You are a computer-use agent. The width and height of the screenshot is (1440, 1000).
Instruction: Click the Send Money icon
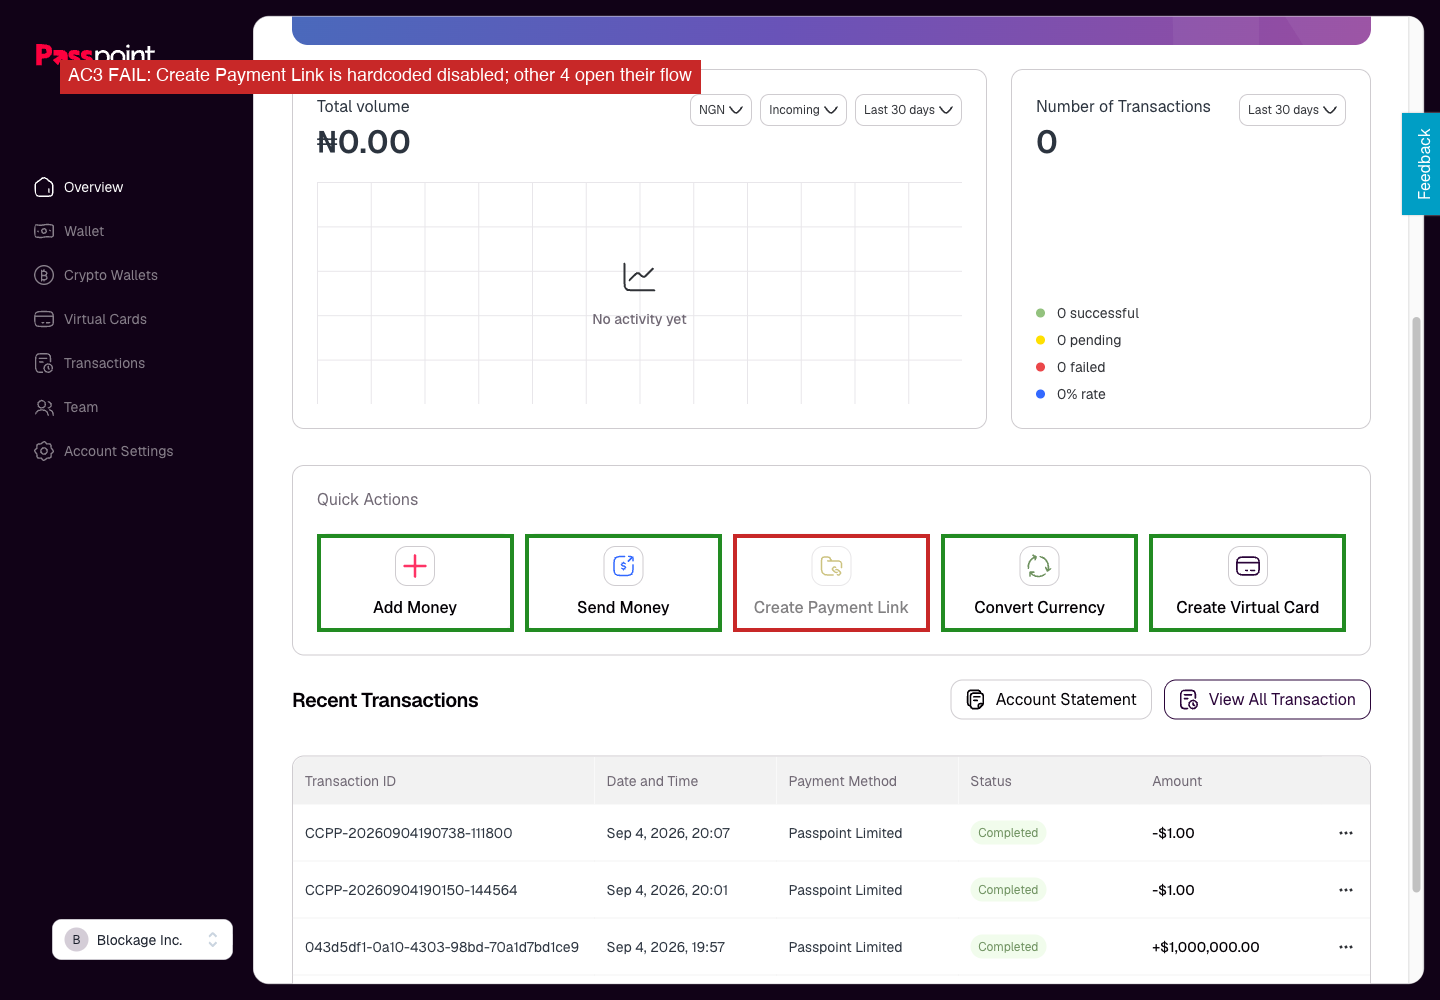[x=623, y=566]
